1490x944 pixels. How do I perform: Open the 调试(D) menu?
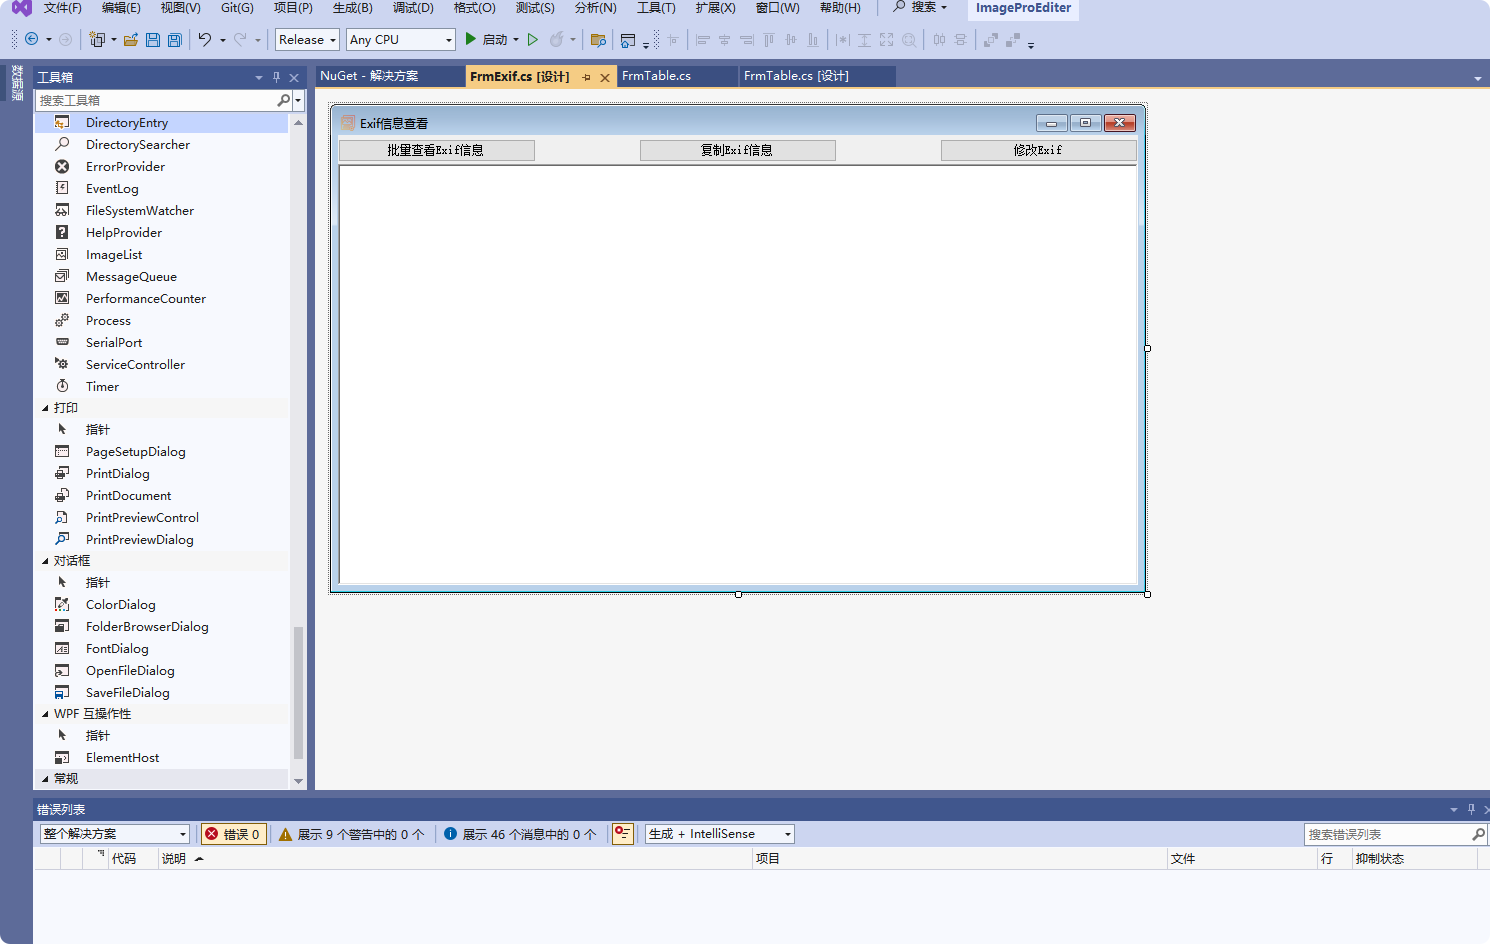point(413,8)
